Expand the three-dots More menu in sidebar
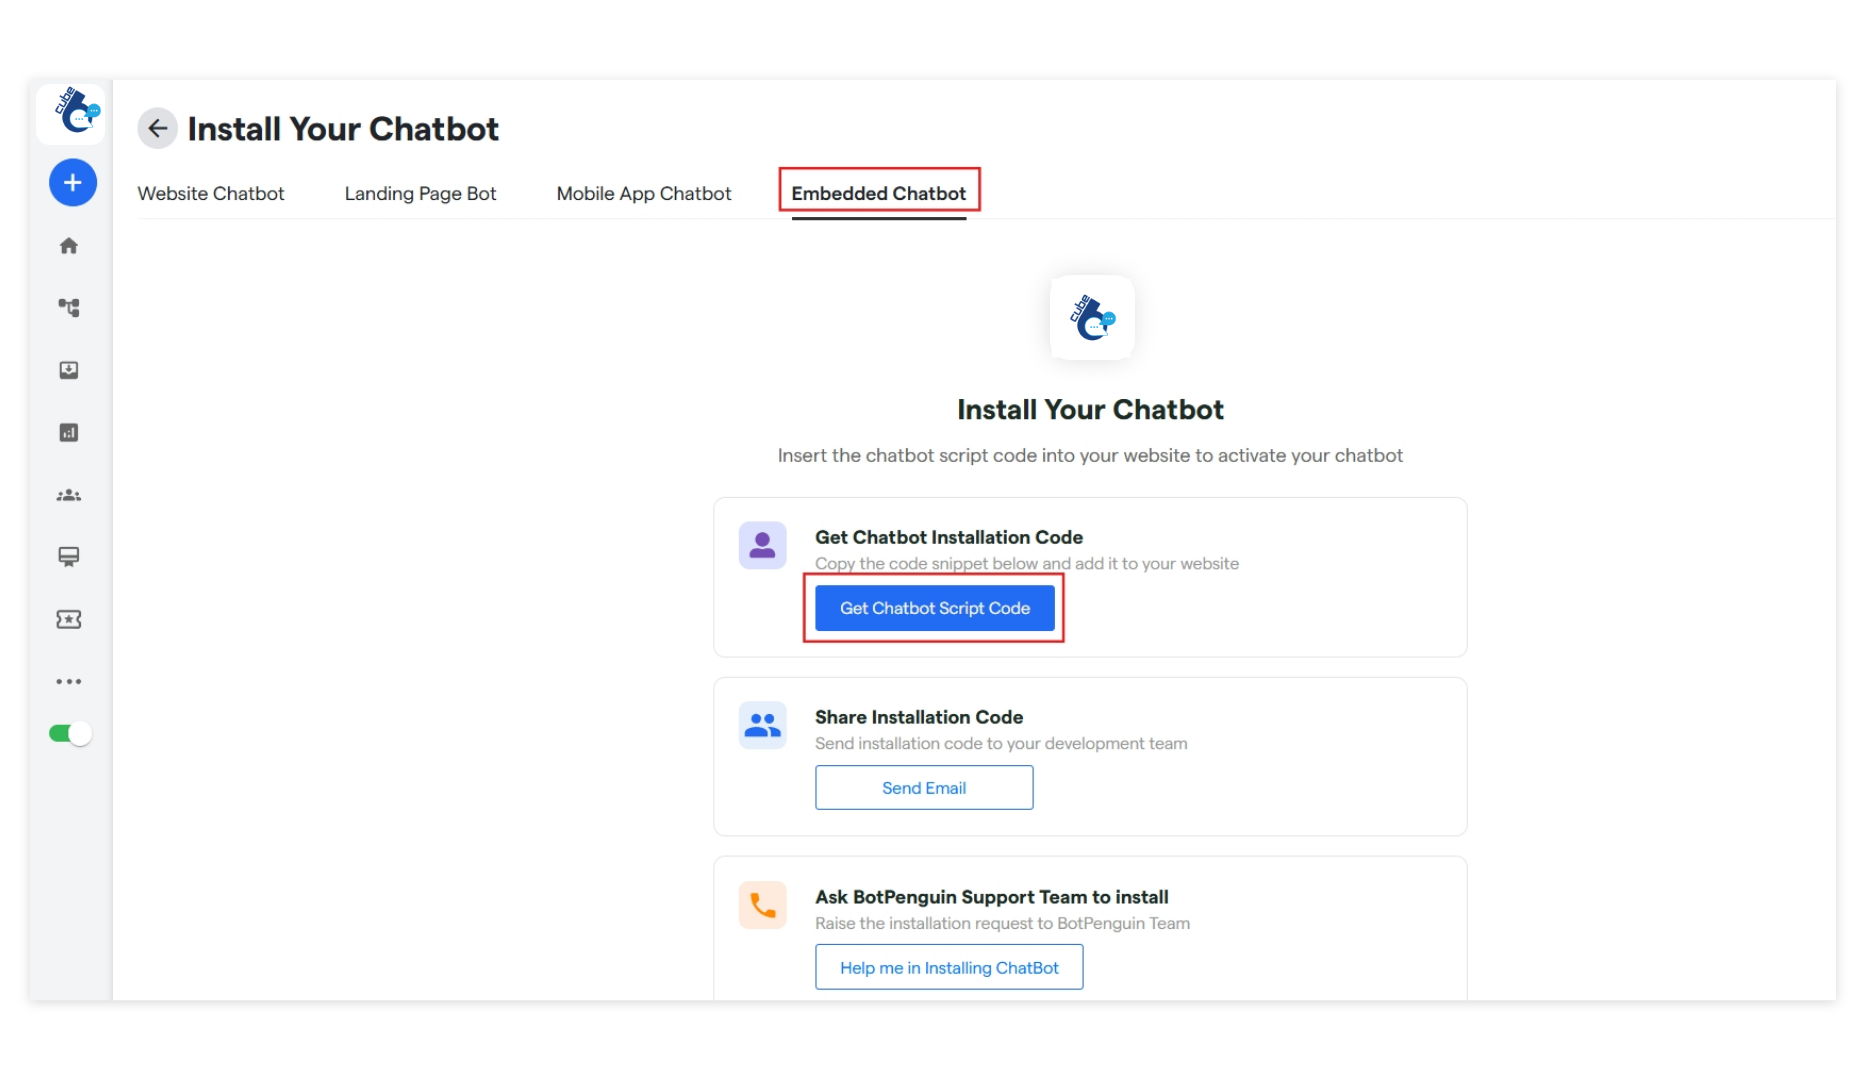Image resolution: width=1866 pixels, height=1080 pixels. point(70,681)
